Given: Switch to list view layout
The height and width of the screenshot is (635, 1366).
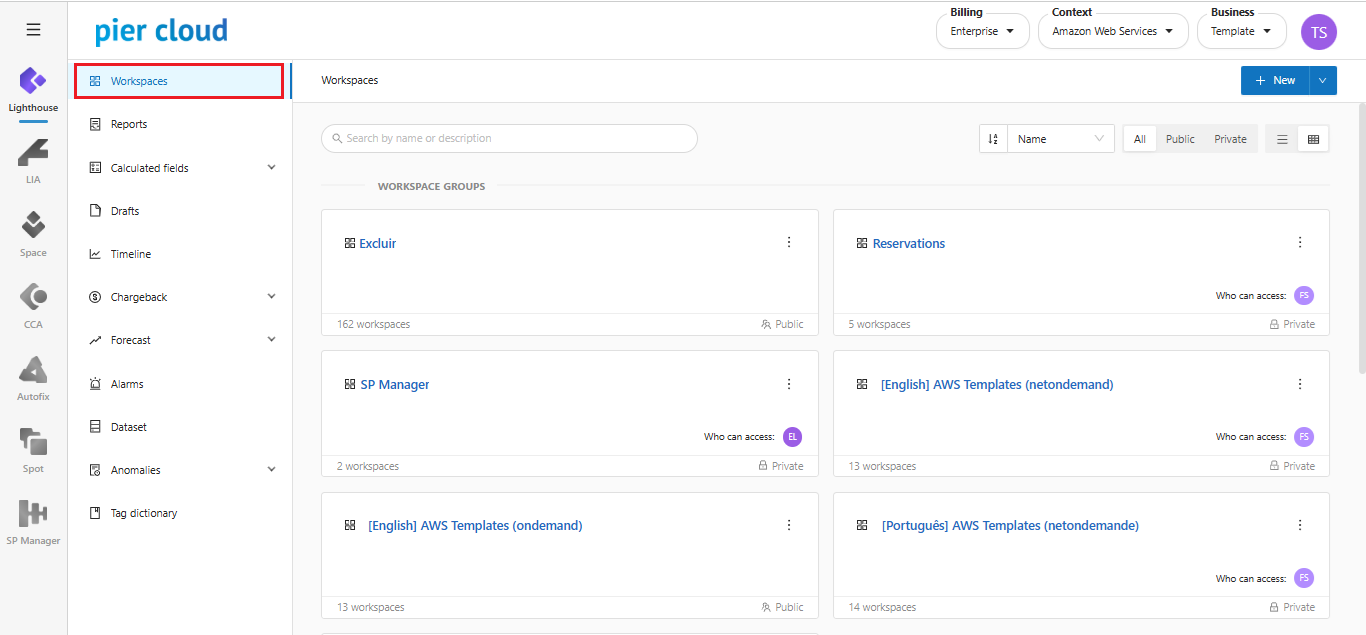Looking at the screenshot, I should point(1282,139).
